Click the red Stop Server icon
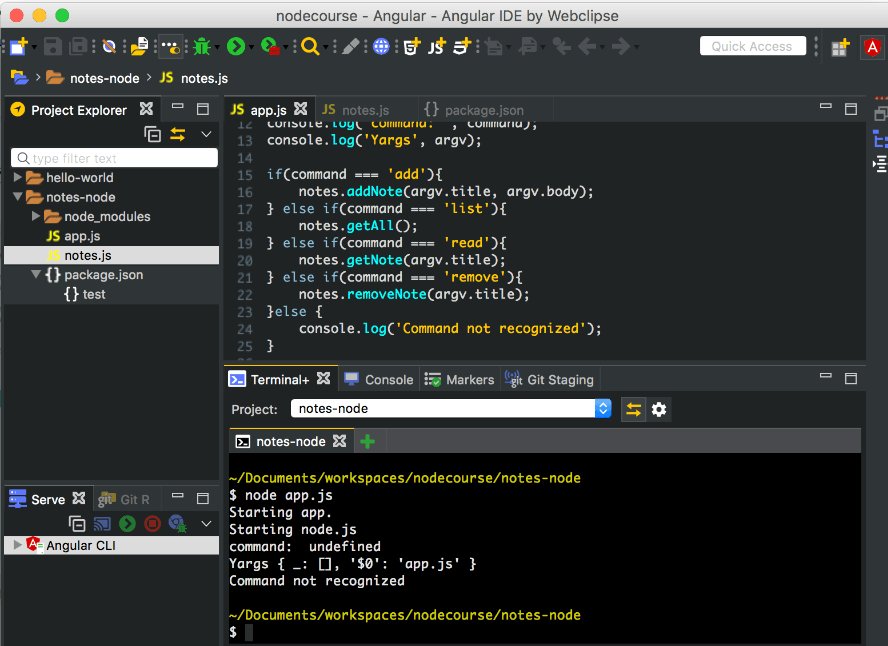The height and width of the screenshot is (646, 888). click(152, 524)
